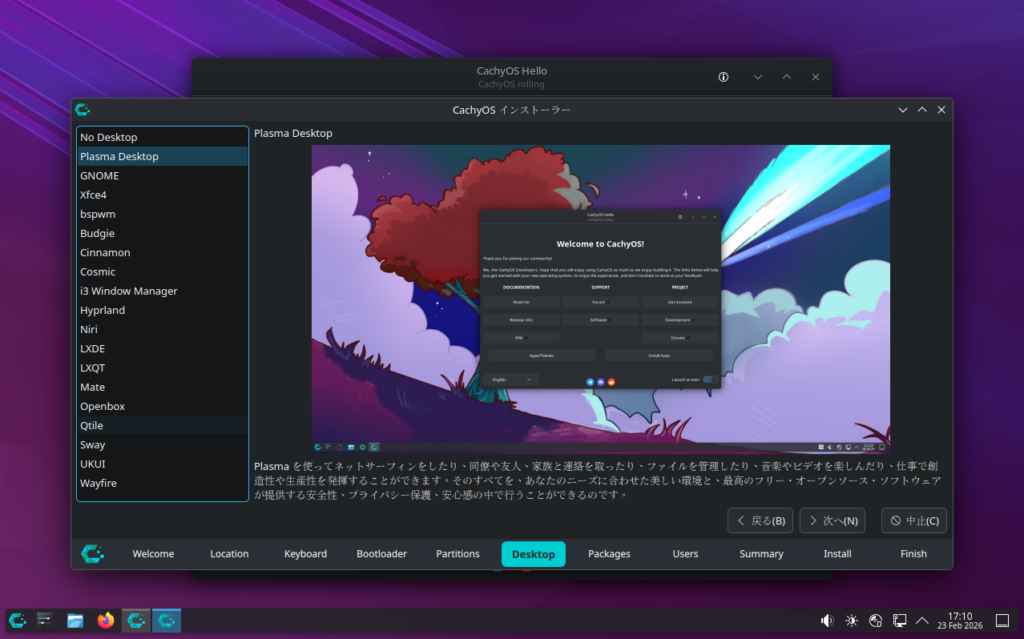
Task: Launch Firefox from the taskbar
Action: [106, 621]
